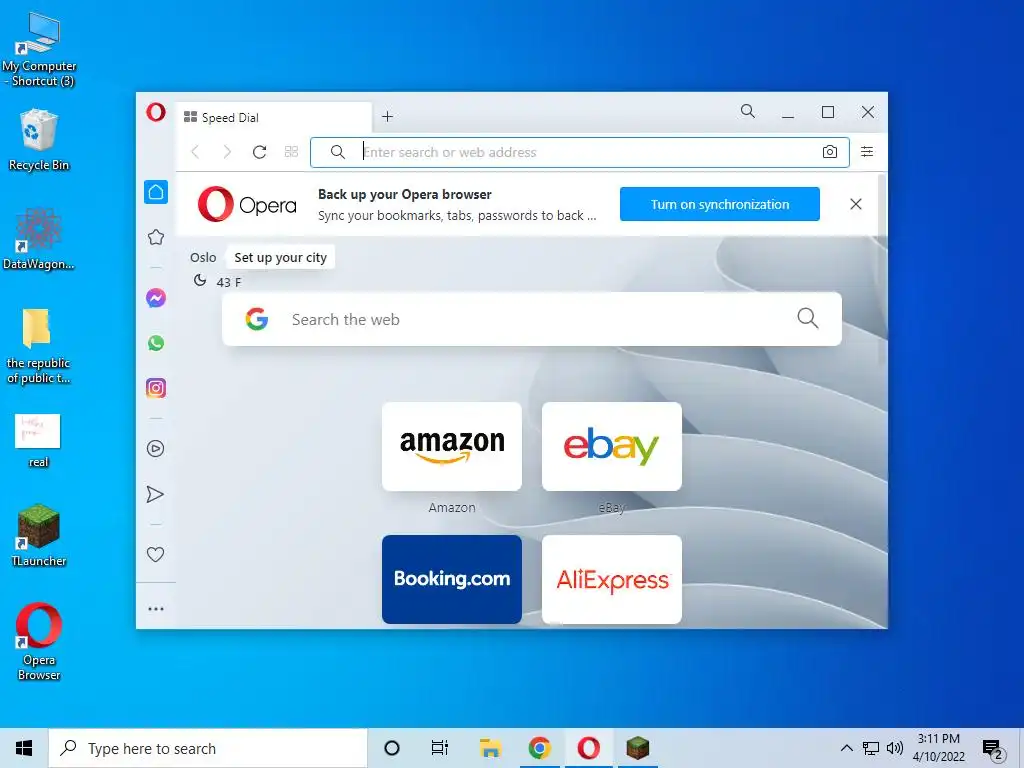Open the clock showing 3:11 PM
Screen dimensions: 1024x768
point(938,748)
